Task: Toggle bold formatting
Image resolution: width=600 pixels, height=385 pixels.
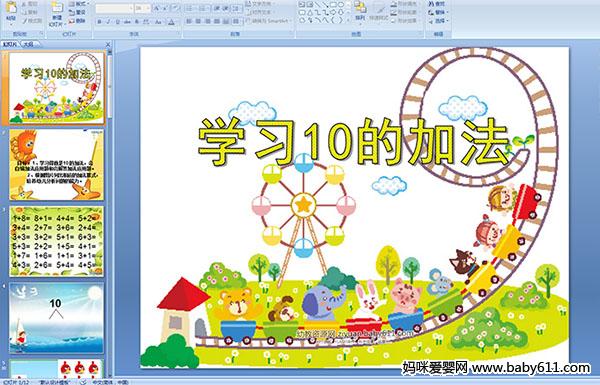Action: pos(99,22)
